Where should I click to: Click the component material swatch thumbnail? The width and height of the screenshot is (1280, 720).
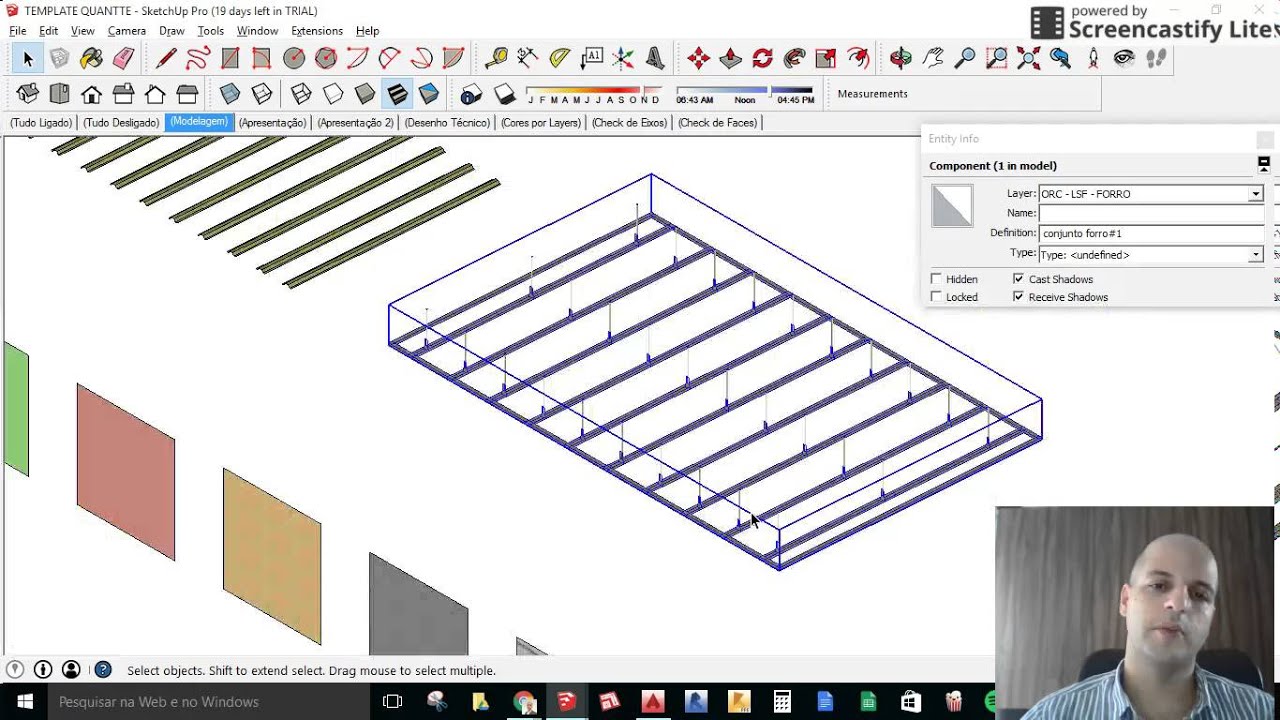[952, 206]
